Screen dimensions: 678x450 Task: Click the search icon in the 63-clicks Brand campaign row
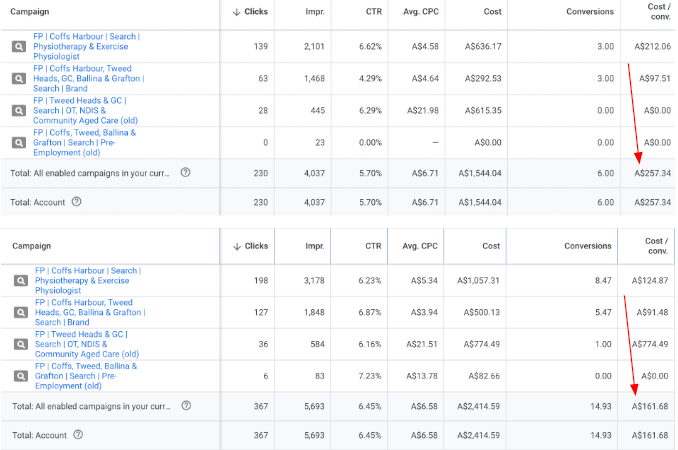coord(19,78)
